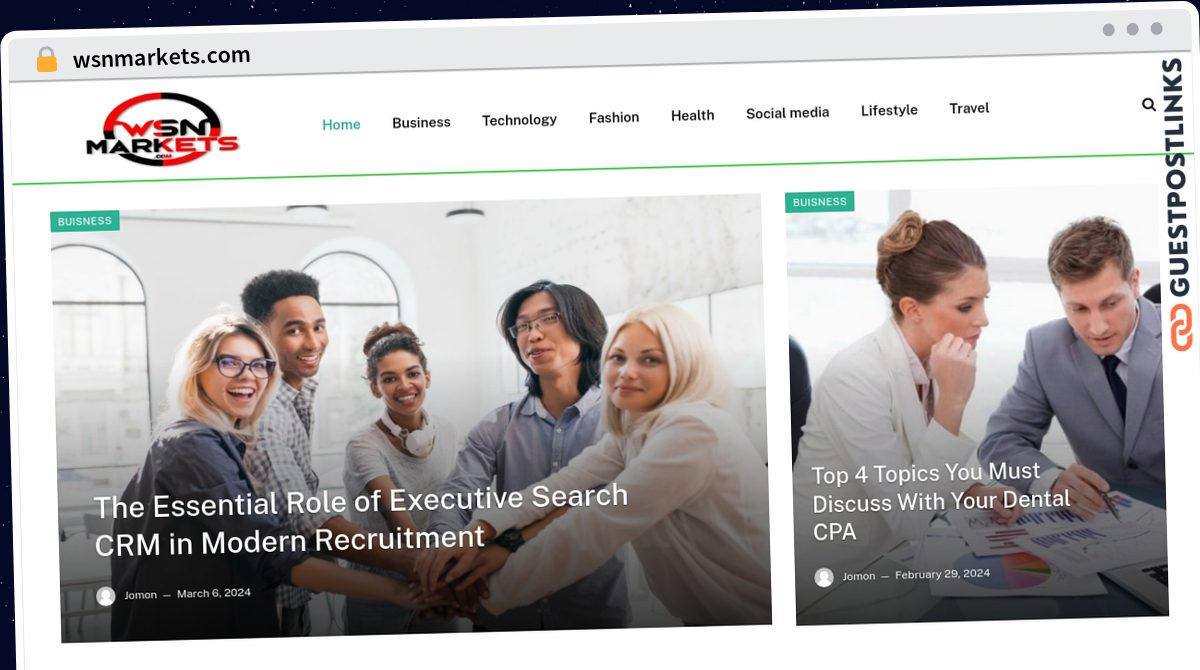This screenshot has height=670, width=1200.
Task: Open the Business menu item
Action: coord(421,122)
